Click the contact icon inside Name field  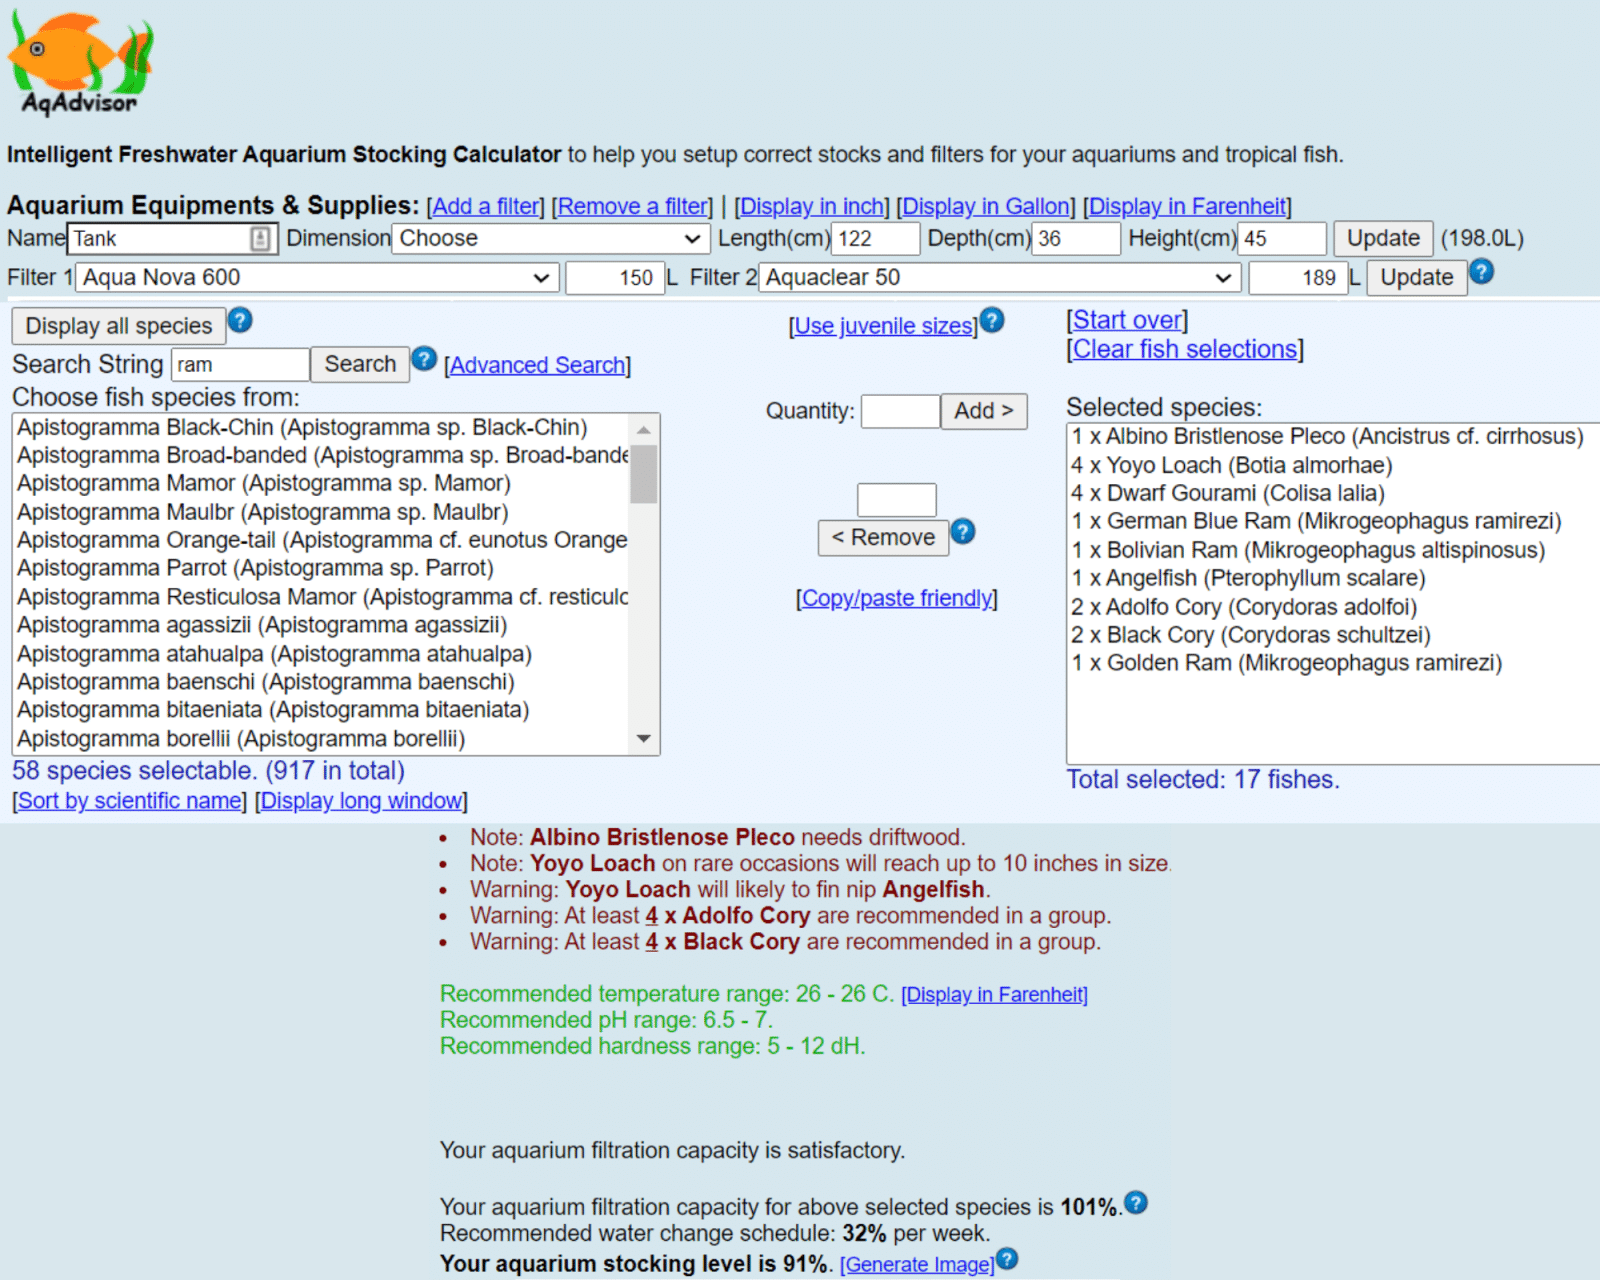(x=260, y=238)
